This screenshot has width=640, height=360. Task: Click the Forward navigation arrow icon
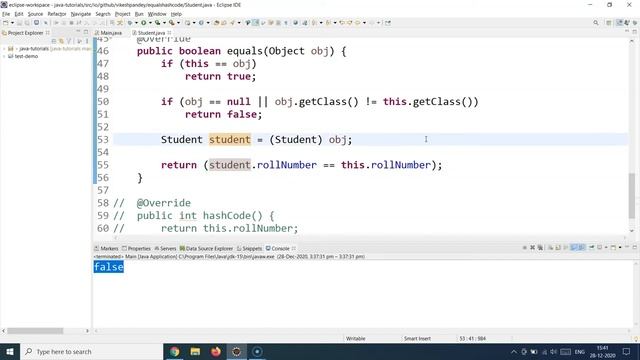(x=371, y=23)
